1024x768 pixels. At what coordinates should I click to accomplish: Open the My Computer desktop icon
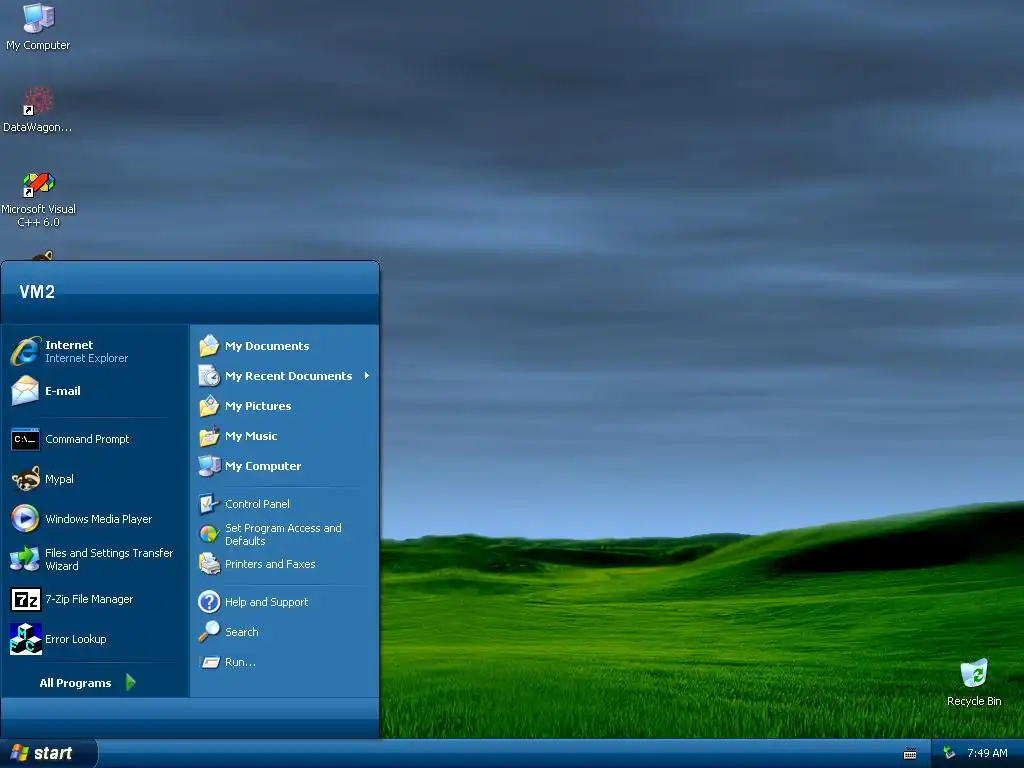[38, 27]
